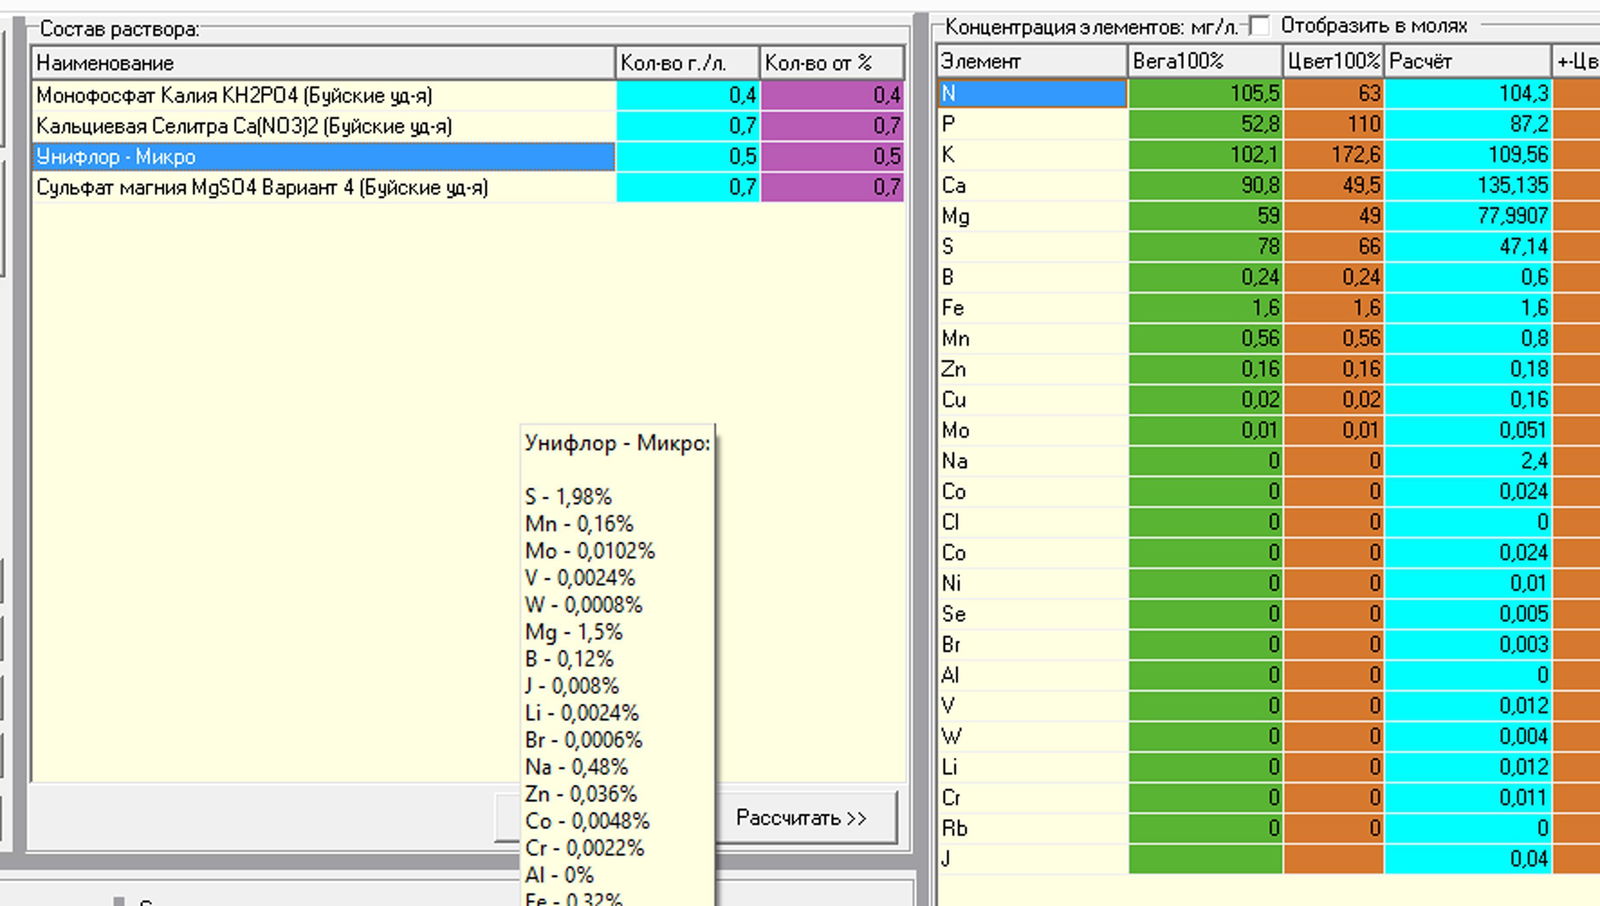Select the element Cl row
1600x906 pixels.
[x=1032, y=522]
